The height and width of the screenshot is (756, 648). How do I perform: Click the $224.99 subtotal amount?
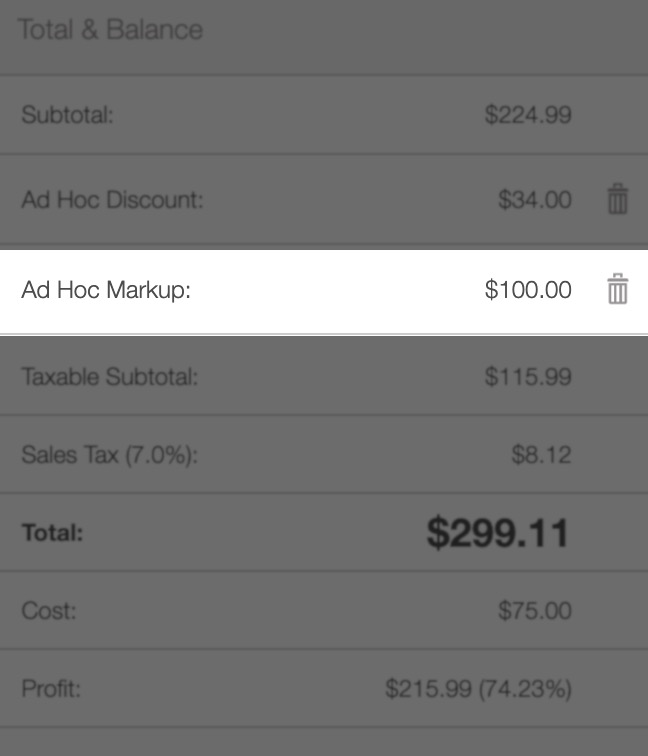coord(528,115)
